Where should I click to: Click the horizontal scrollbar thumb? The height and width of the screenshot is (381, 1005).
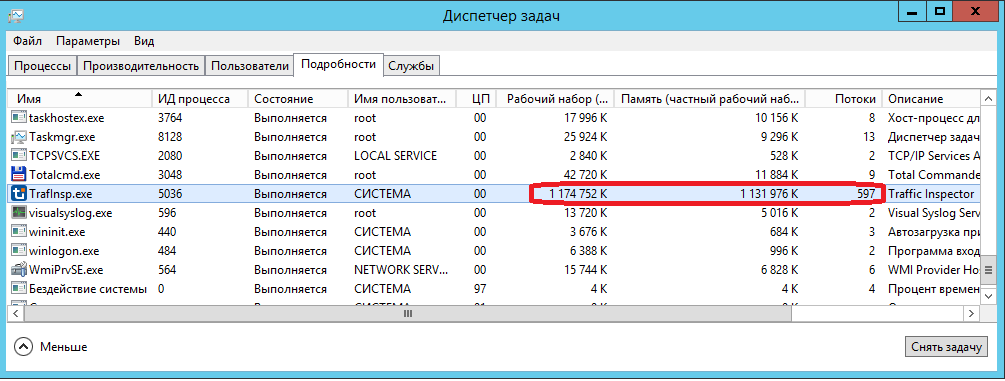[x=407, y=314]
